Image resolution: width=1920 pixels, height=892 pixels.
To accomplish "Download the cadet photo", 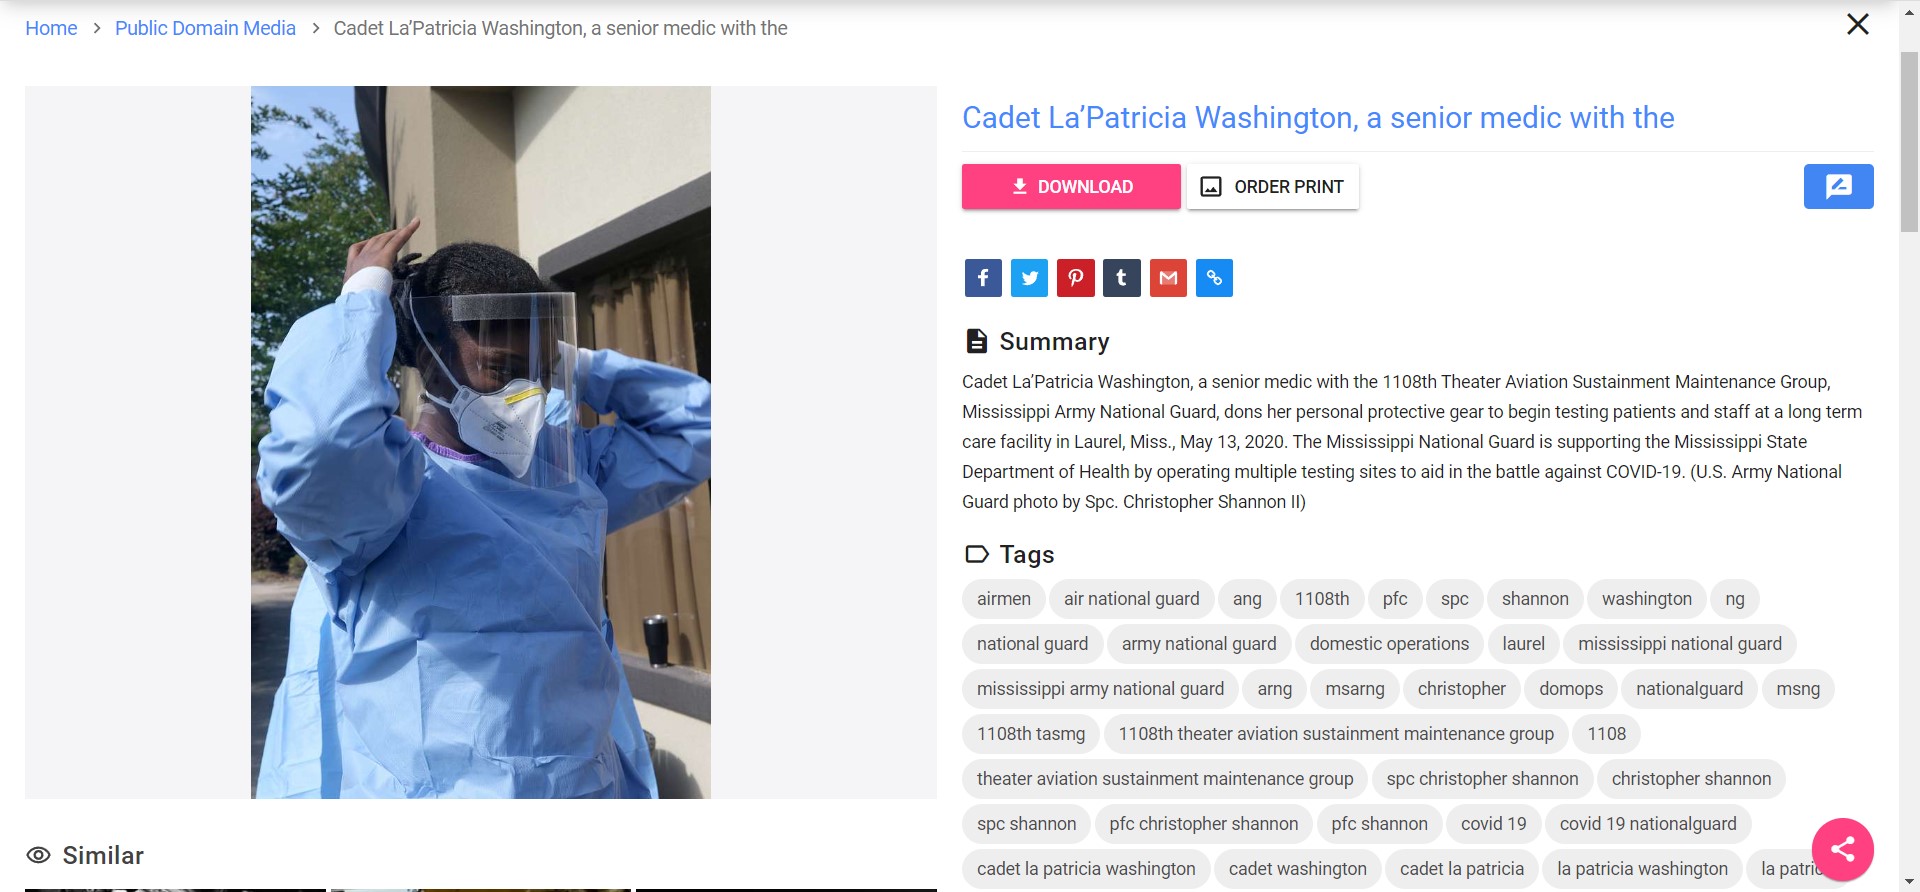I will click(x=1071, y=187).
